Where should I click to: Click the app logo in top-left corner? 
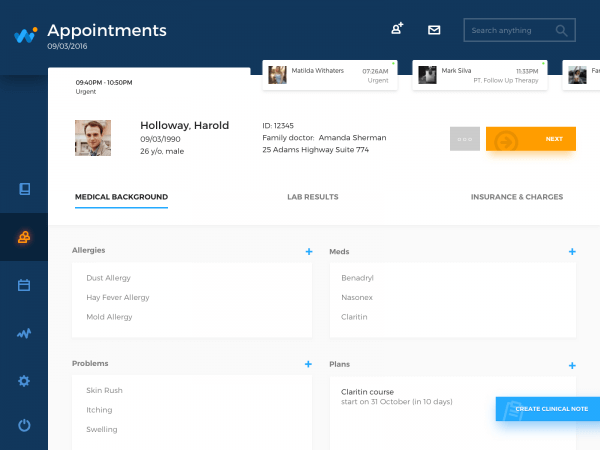[x=24, y=35]
